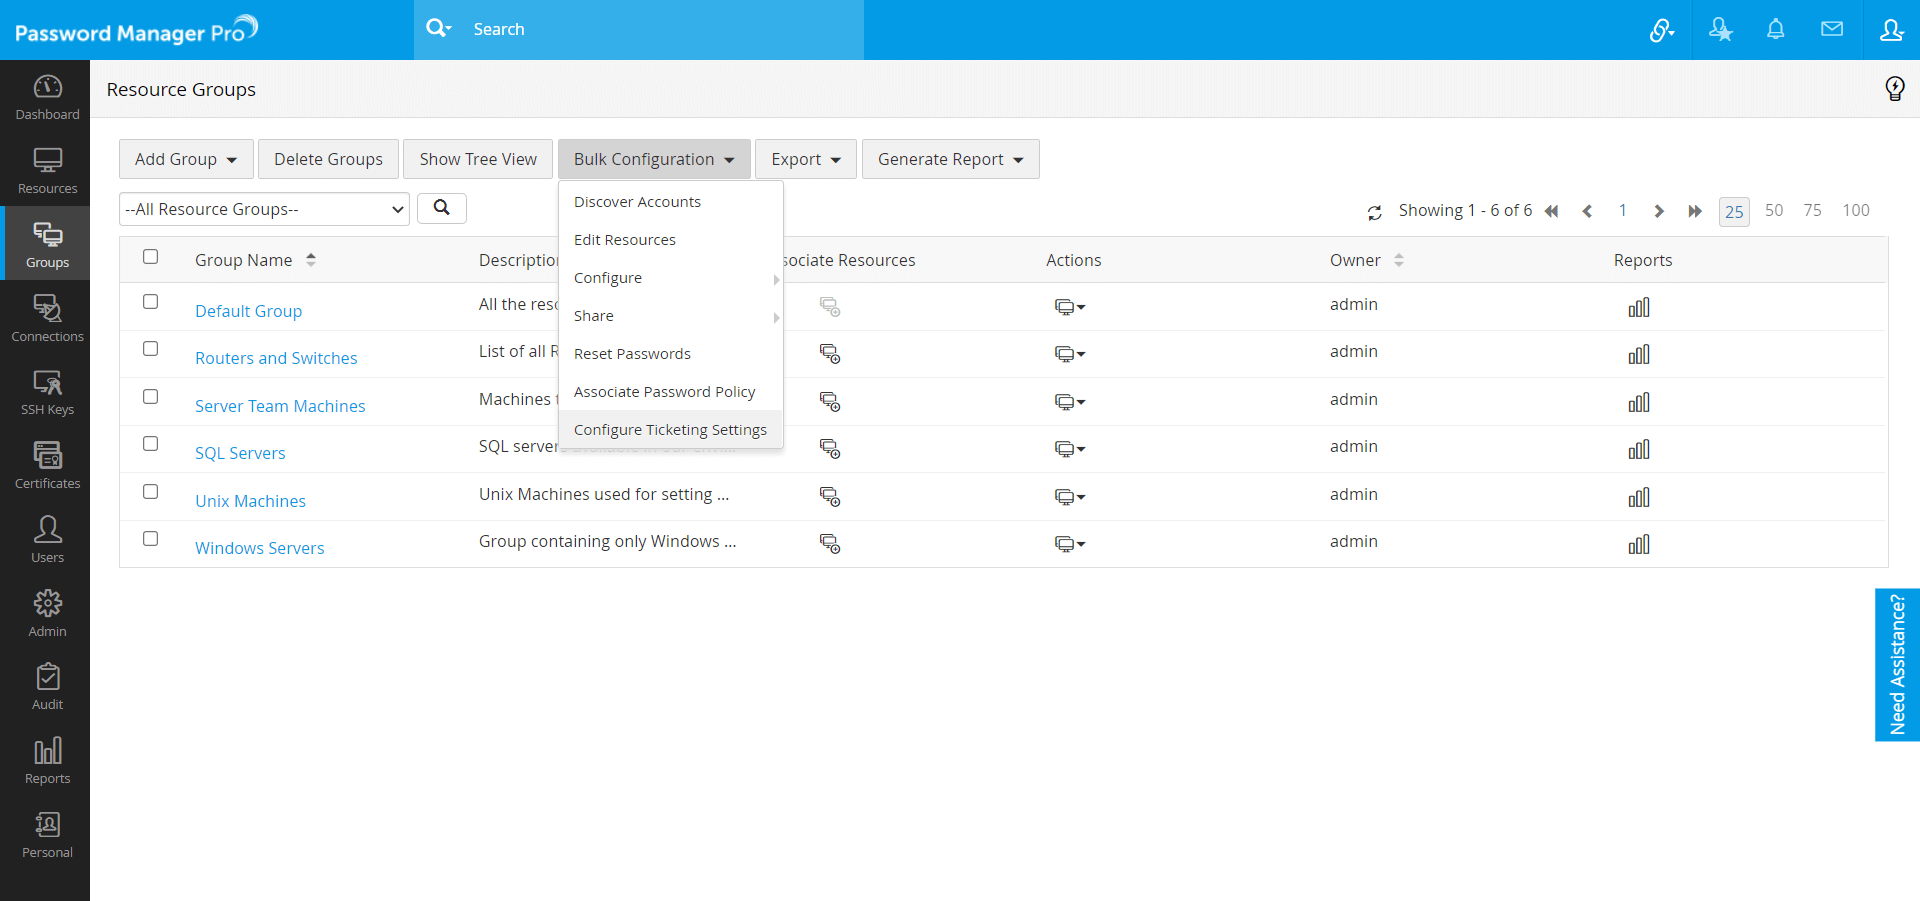1920x901 pixels.
Task: Click the notifications bell icon
Action: coord(1775,30)
